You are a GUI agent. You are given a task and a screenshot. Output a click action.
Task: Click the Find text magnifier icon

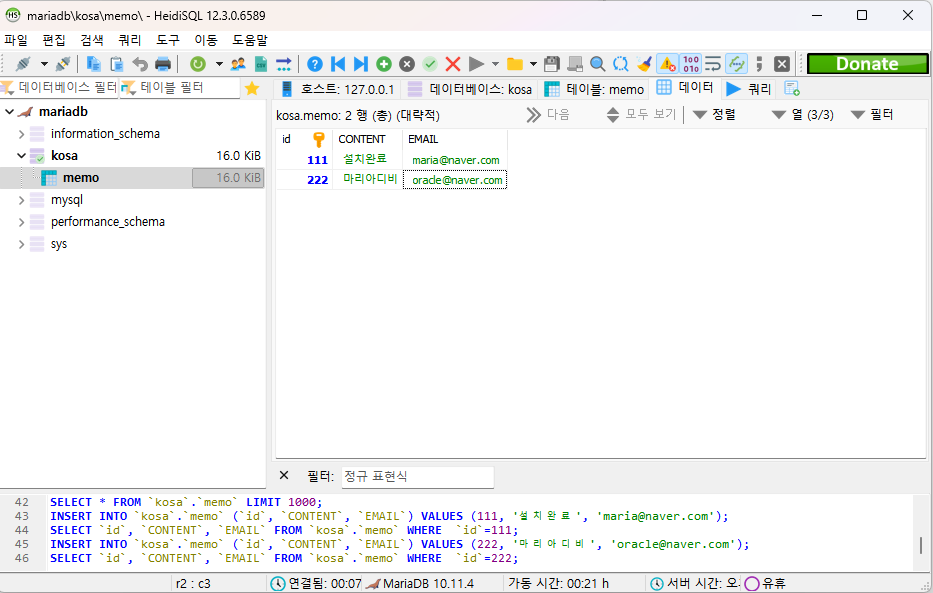(x=597, y=64)
